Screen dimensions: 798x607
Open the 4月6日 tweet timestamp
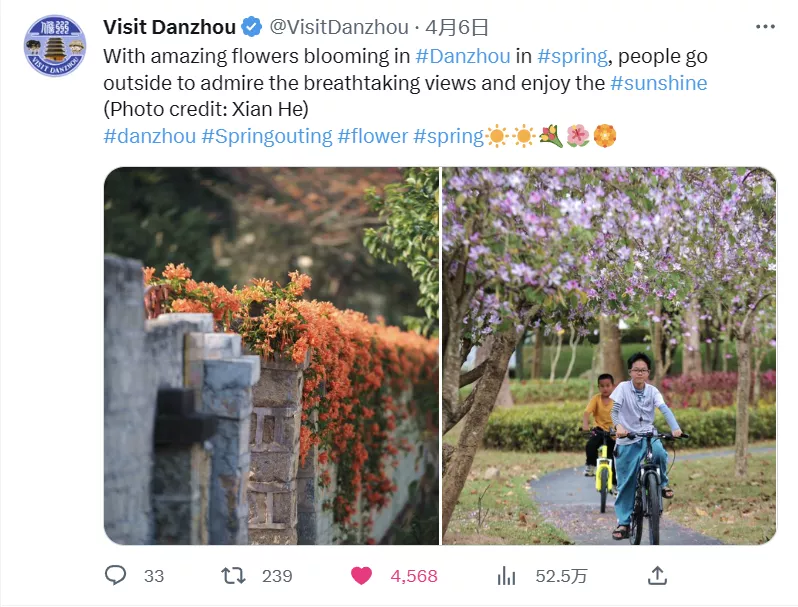457,27
